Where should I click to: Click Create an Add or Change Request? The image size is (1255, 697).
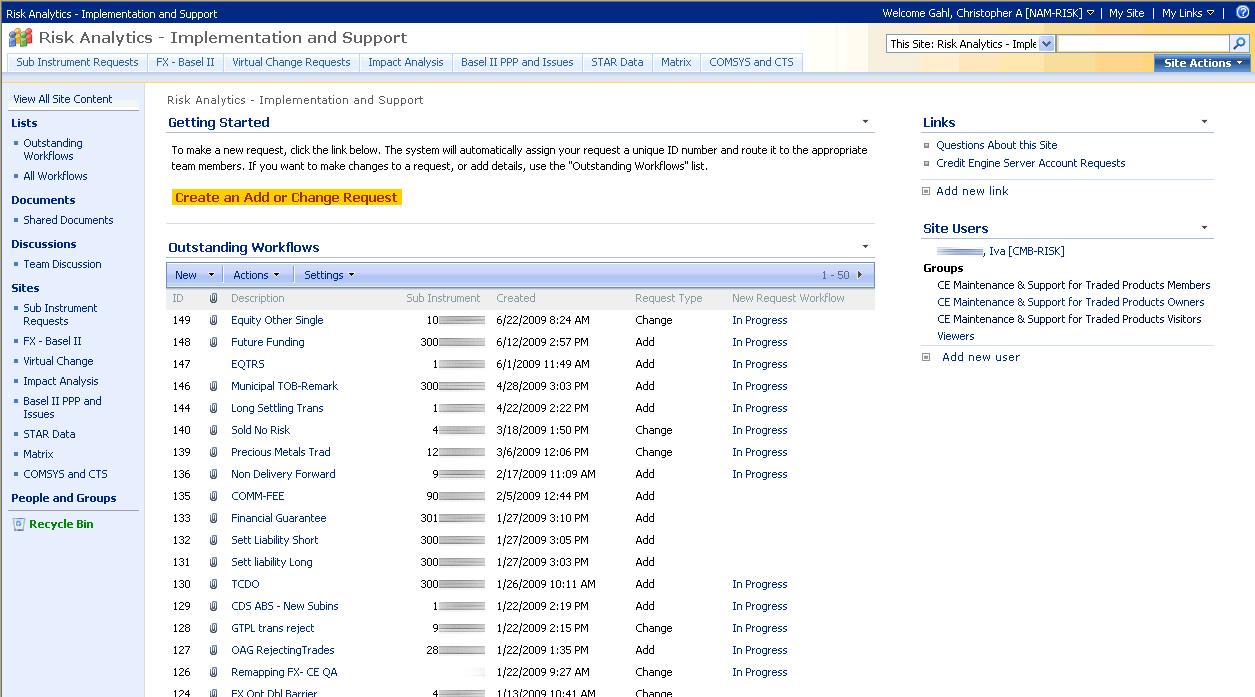[287, 198]
